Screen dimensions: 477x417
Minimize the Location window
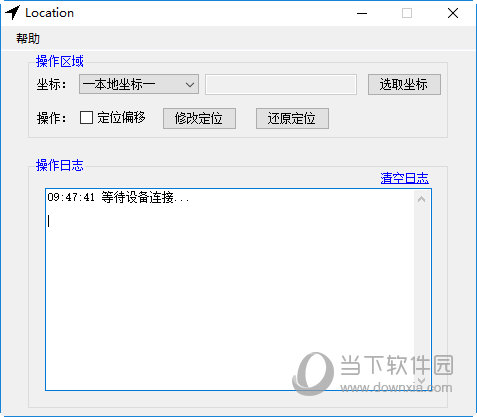coord(362,13)
